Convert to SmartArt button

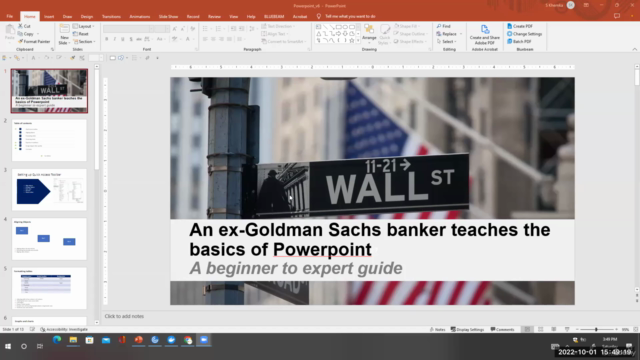283,42
